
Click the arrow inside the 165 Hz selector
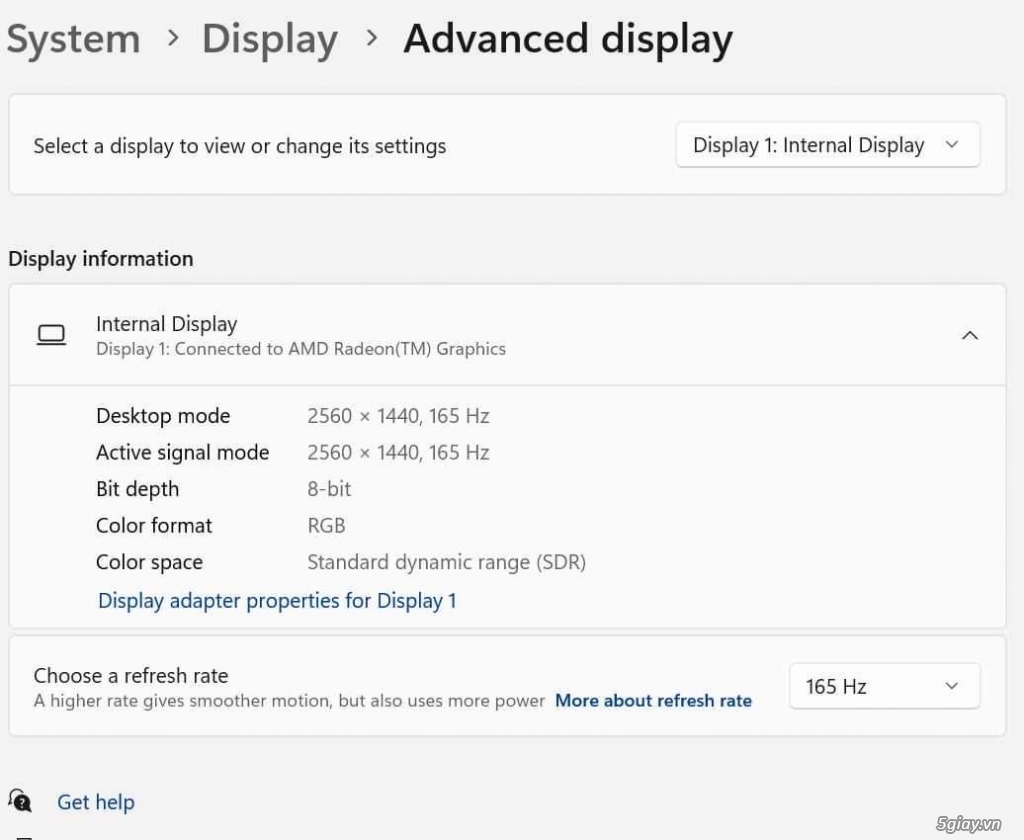point(951,686)
